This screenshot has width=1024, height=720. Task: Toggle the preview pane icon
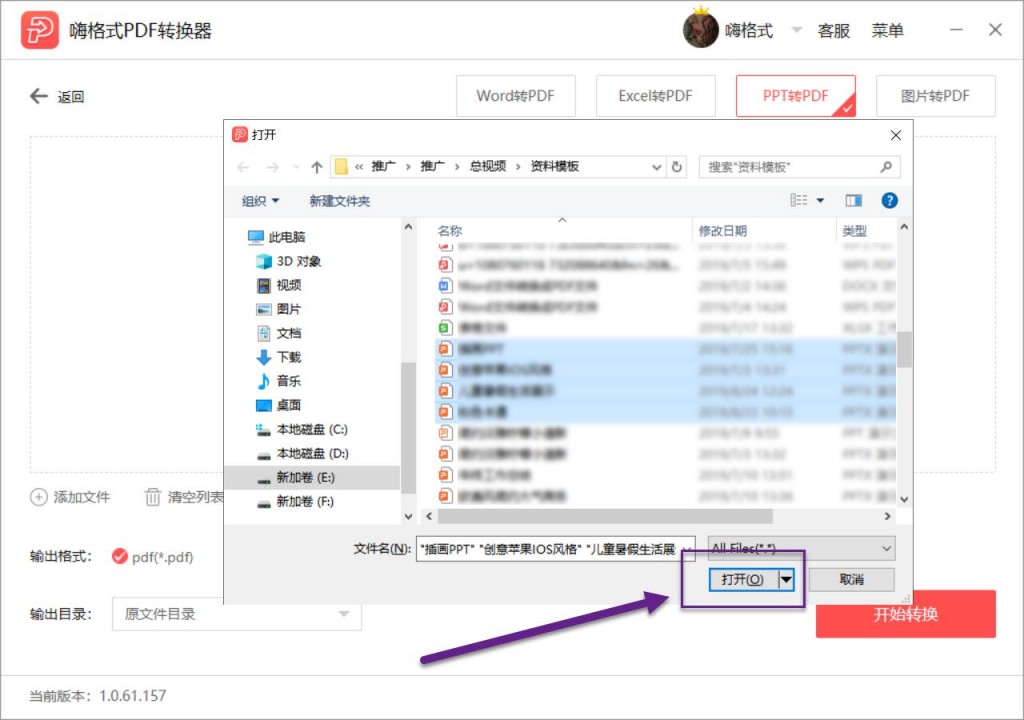coord(854,201)
